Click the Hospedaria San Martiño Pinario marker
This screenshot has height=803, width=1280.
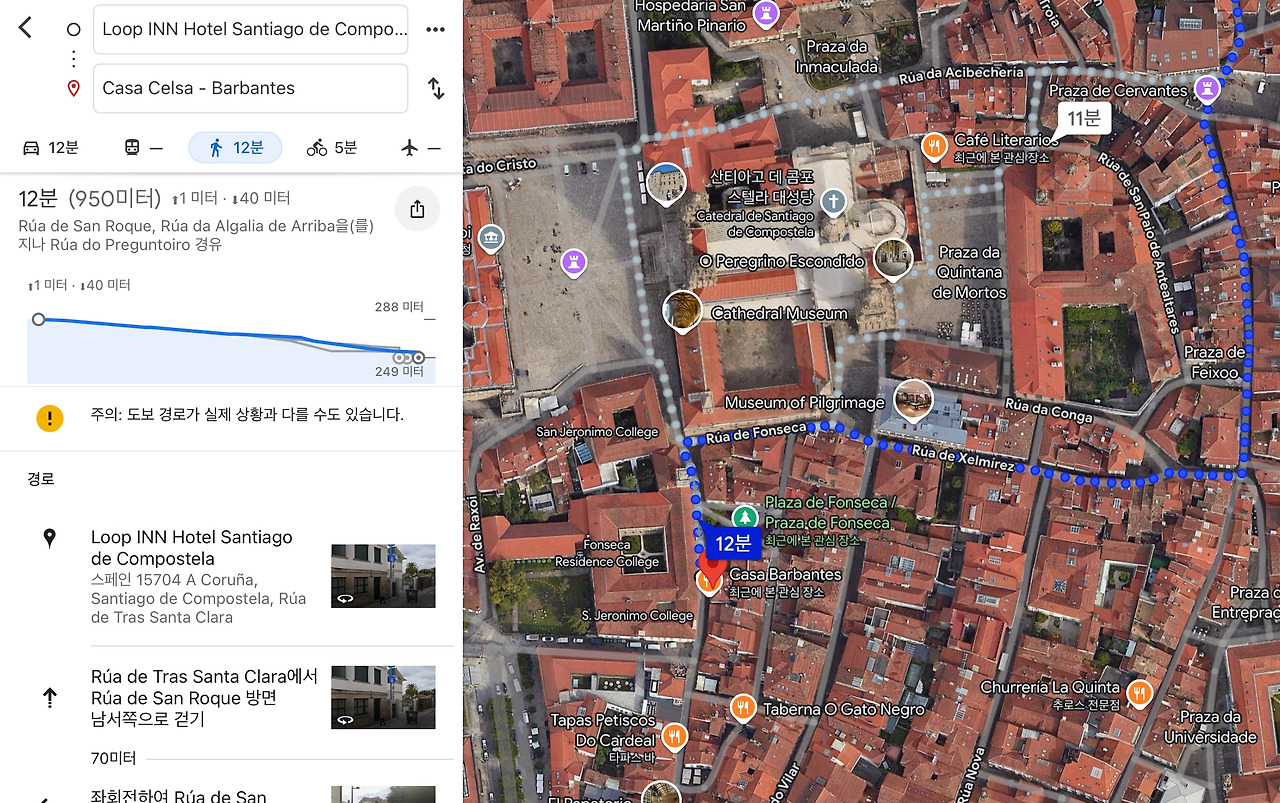coord(767,13)
